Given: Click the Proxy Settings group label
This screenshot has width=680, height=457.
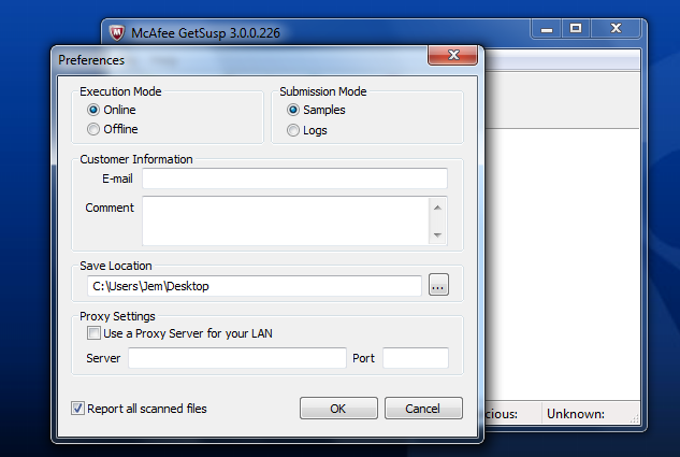Looking at the screenshot, I should pyautogui.click(x=118, y=317).
